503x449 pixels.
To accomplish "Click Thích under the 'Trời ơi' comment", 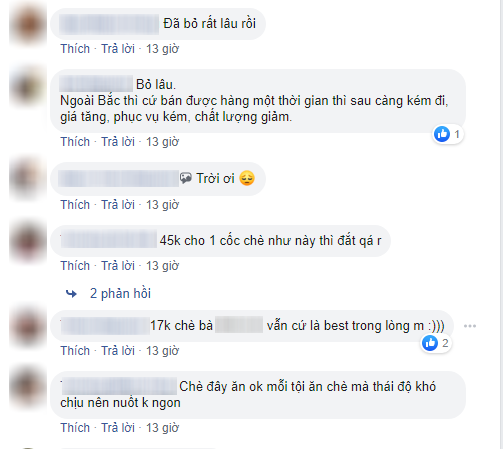I will coord(75,205).
